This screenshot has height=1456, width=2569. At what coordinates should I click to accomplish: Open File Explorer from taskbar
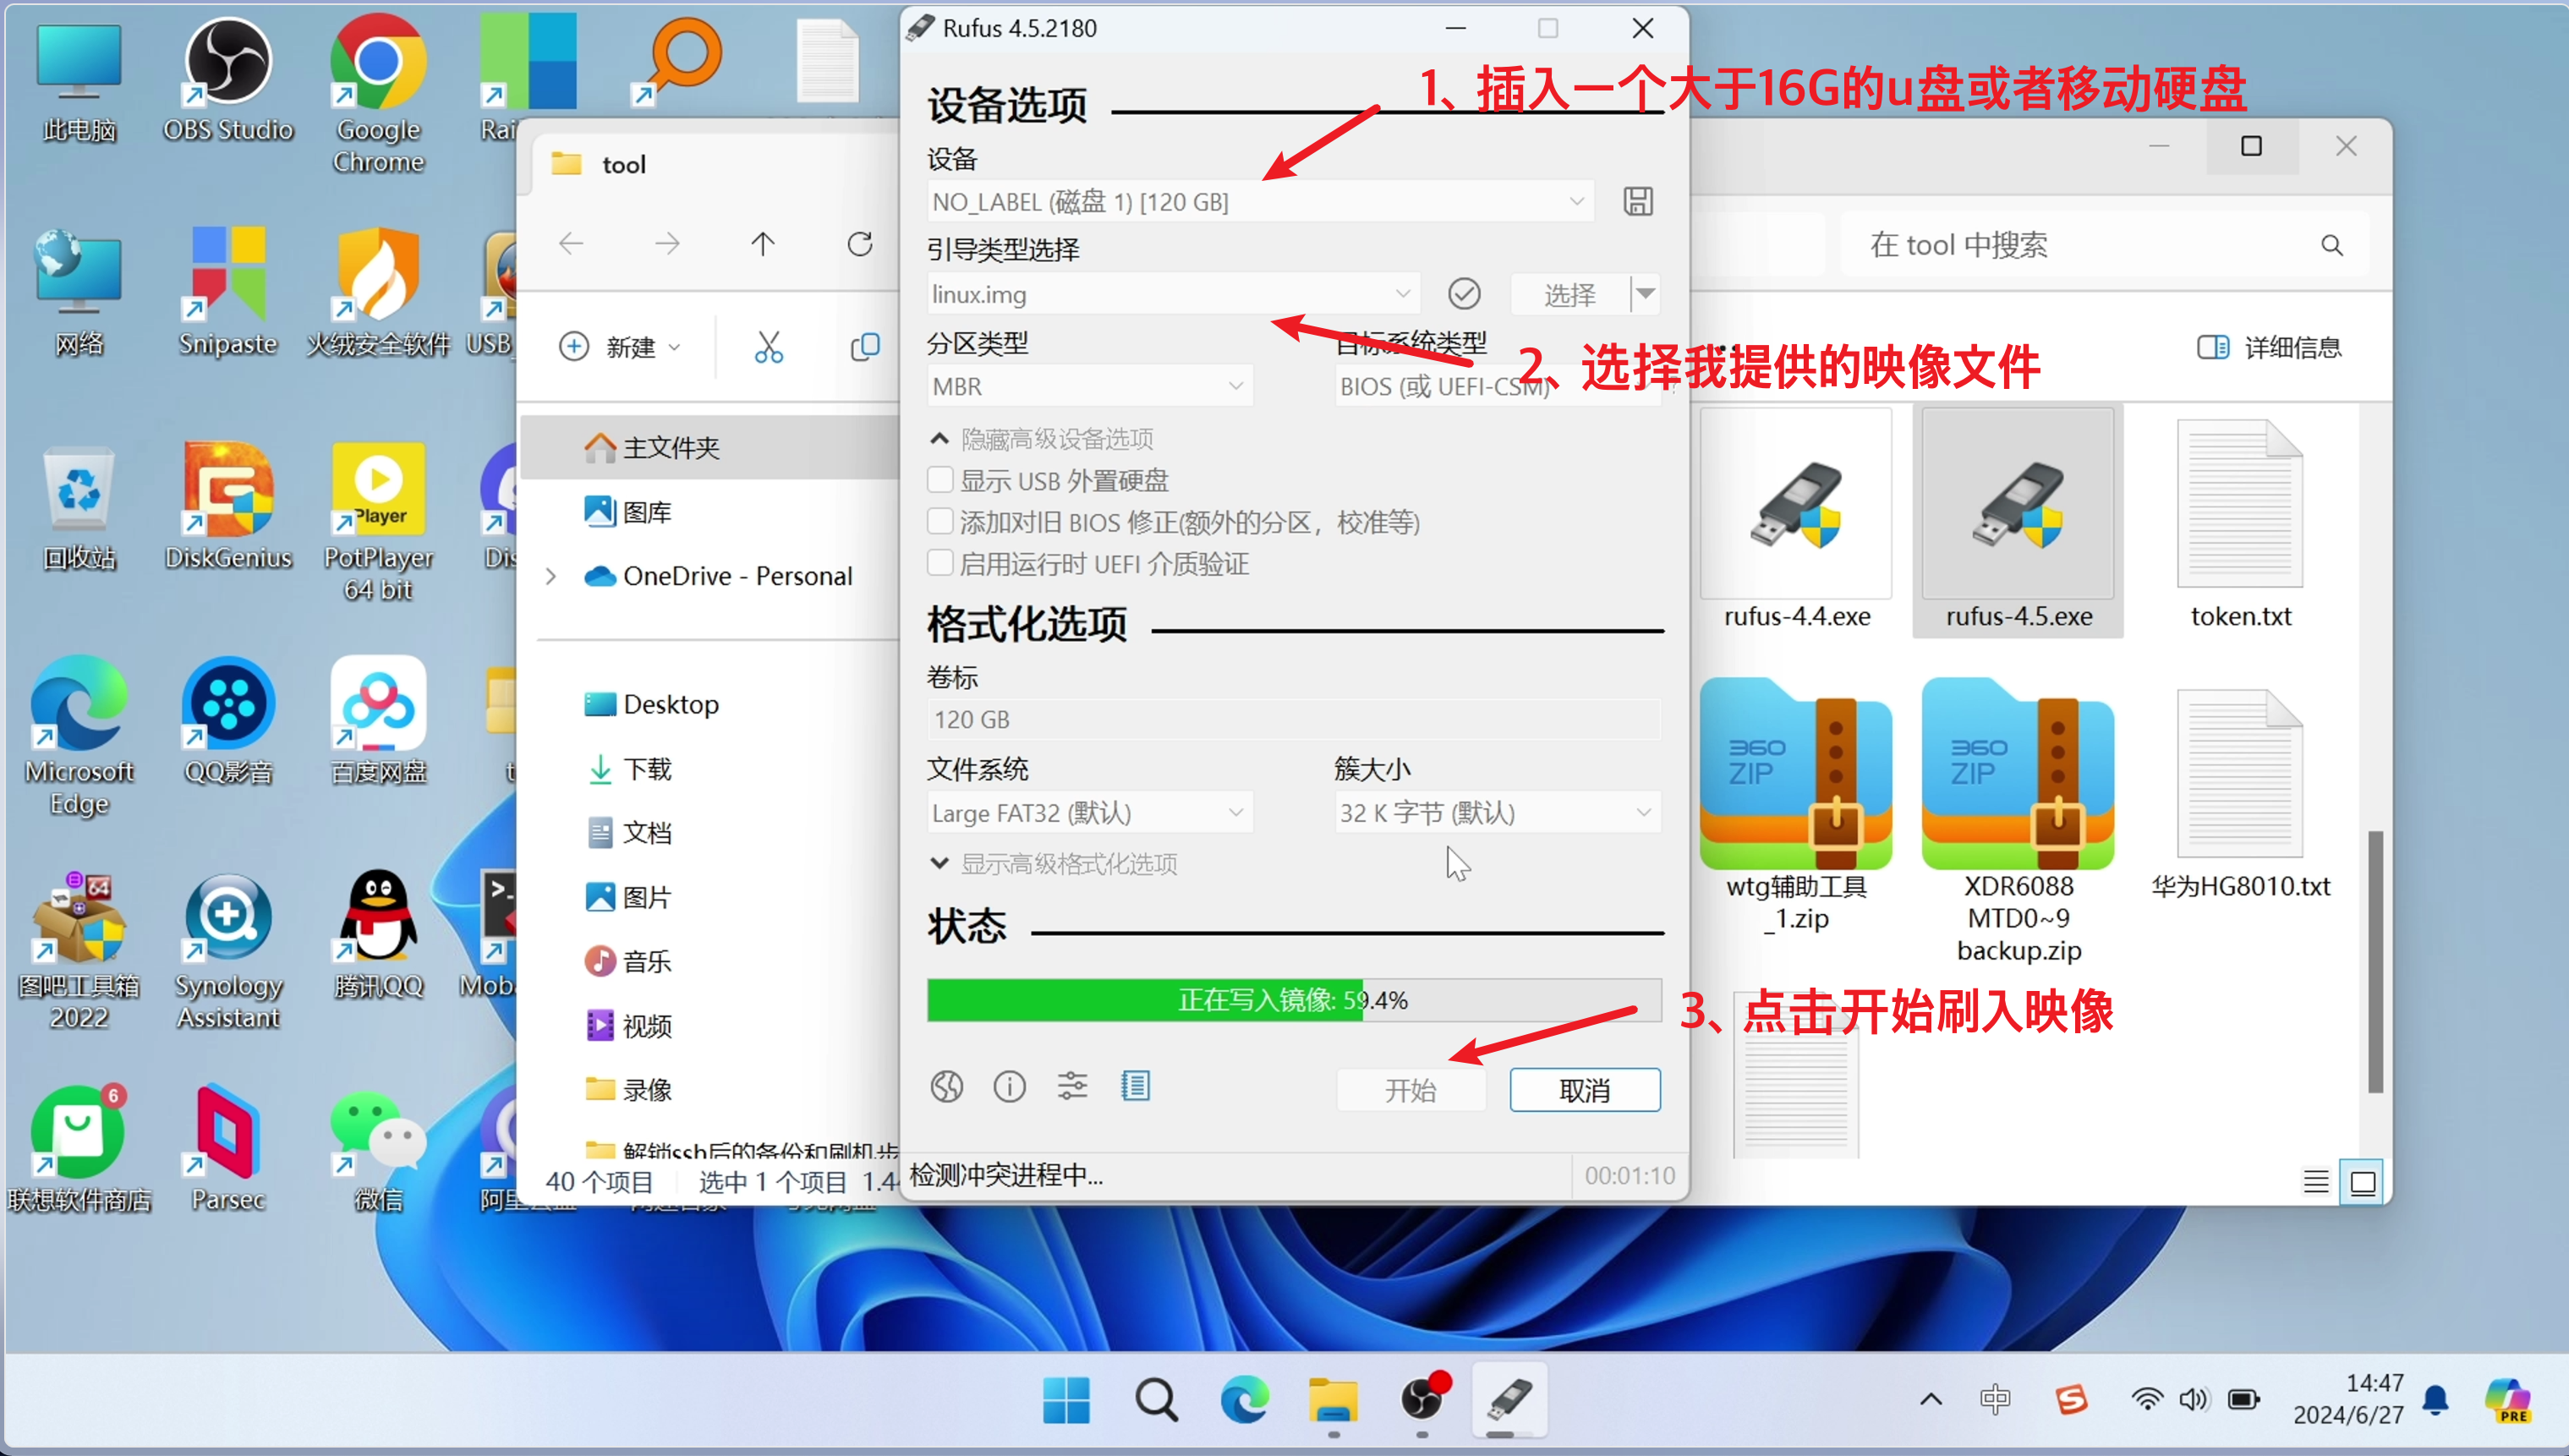[1332, 1400]
